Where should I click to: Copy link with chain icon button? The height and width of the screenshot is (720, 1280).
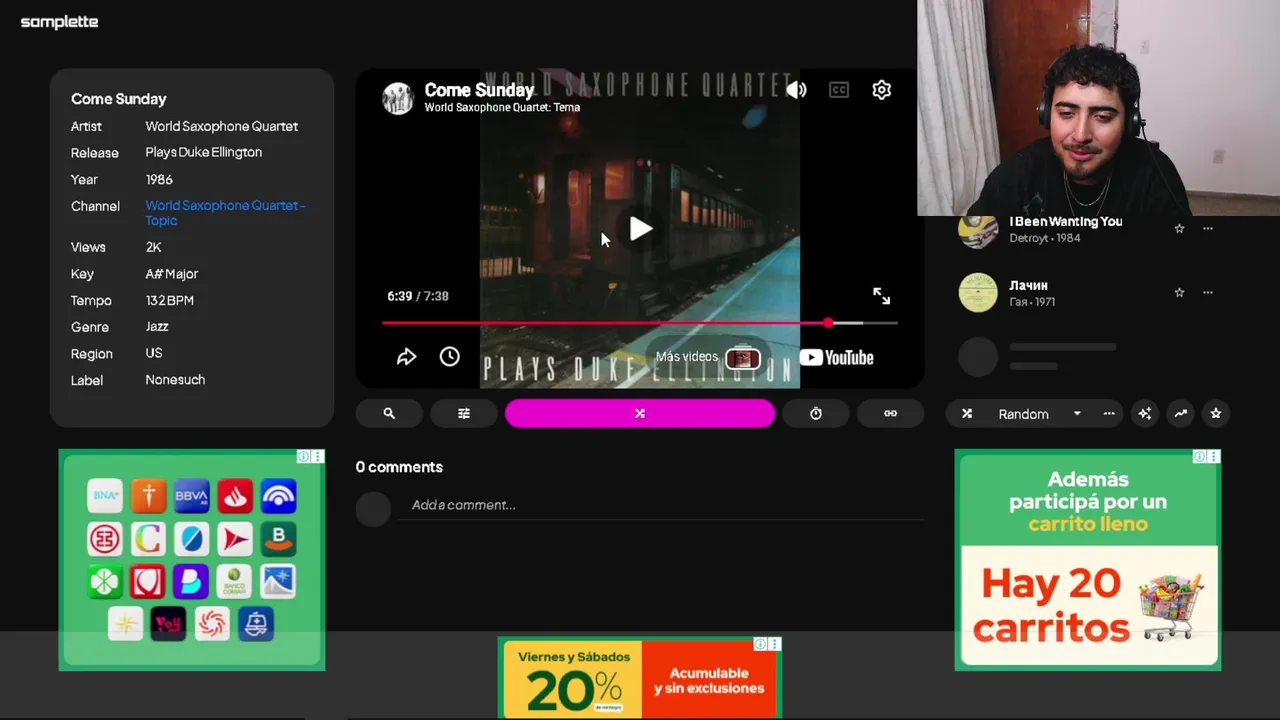coord(890,413)
